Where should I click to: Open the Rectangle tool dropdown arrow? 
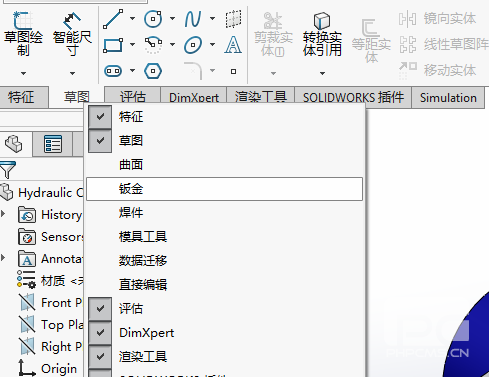[x=132, y=44]
